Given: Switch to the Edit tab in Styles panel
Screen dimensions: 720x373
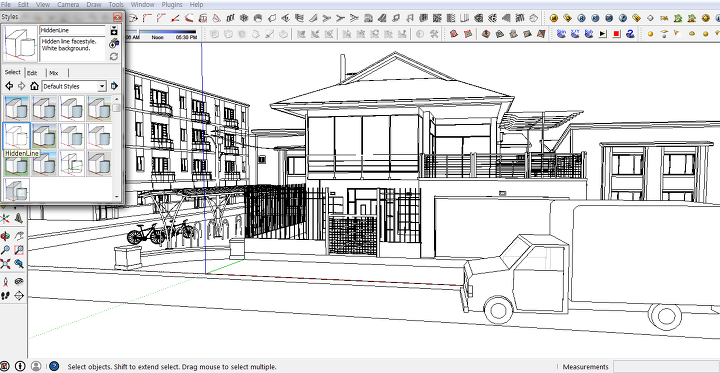Looking at the screenshot, I should pos(32,73).
